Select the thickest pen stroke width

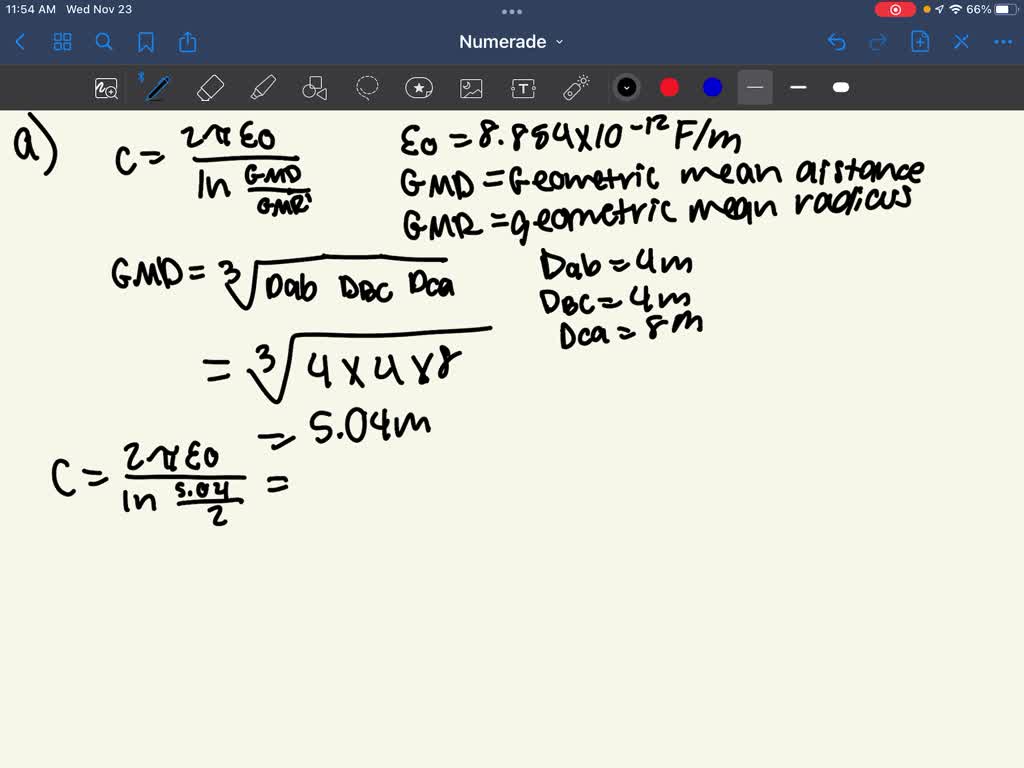tap(841, 88)
